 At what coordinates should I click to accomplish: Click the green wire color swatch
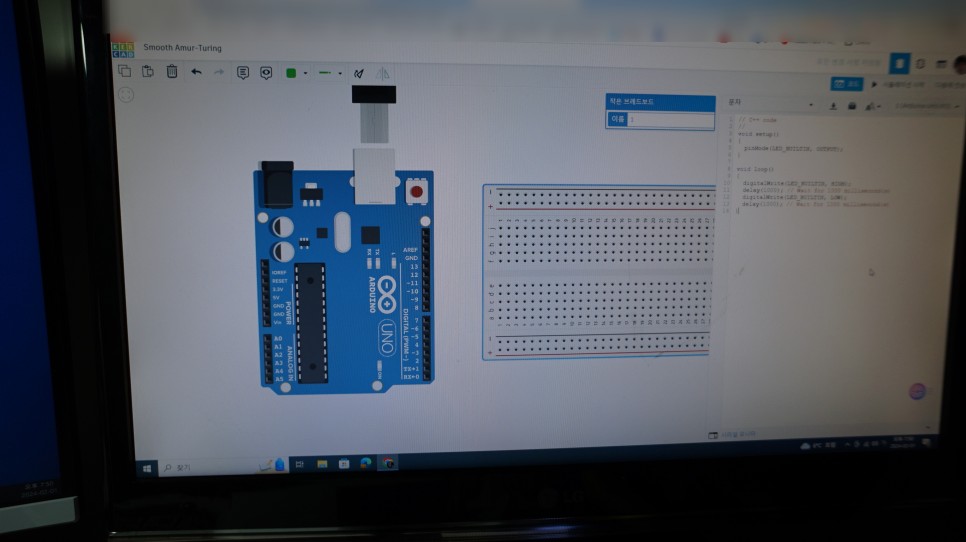click(x=291, y=73)
